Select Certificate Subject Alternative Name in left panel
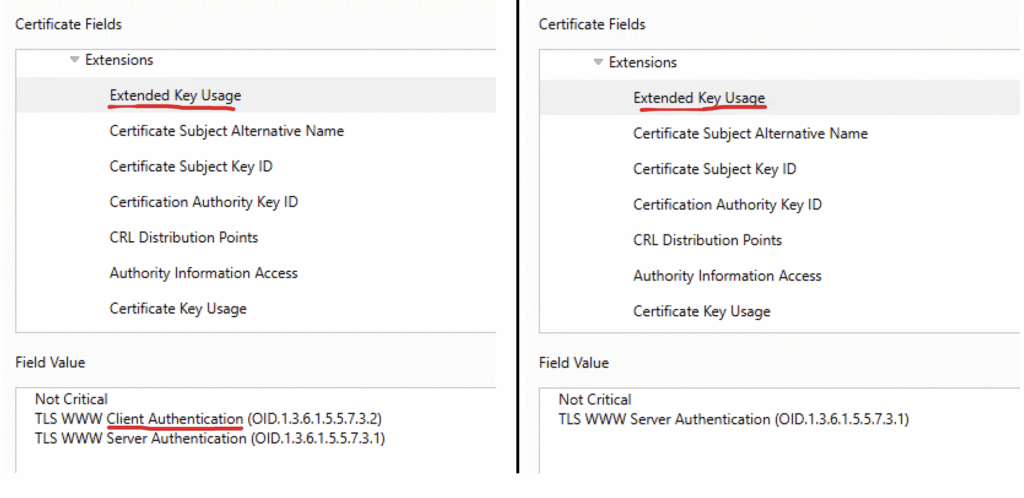The height and width of the screenshot is (498, 1024). (227, 131)
